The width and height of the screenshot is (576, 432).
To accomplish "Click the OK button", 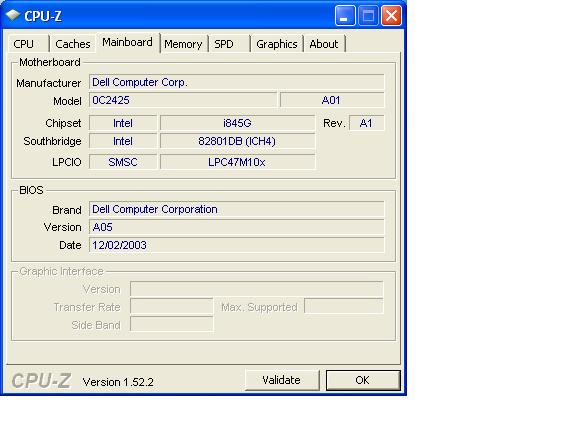I will coord(363,380).
